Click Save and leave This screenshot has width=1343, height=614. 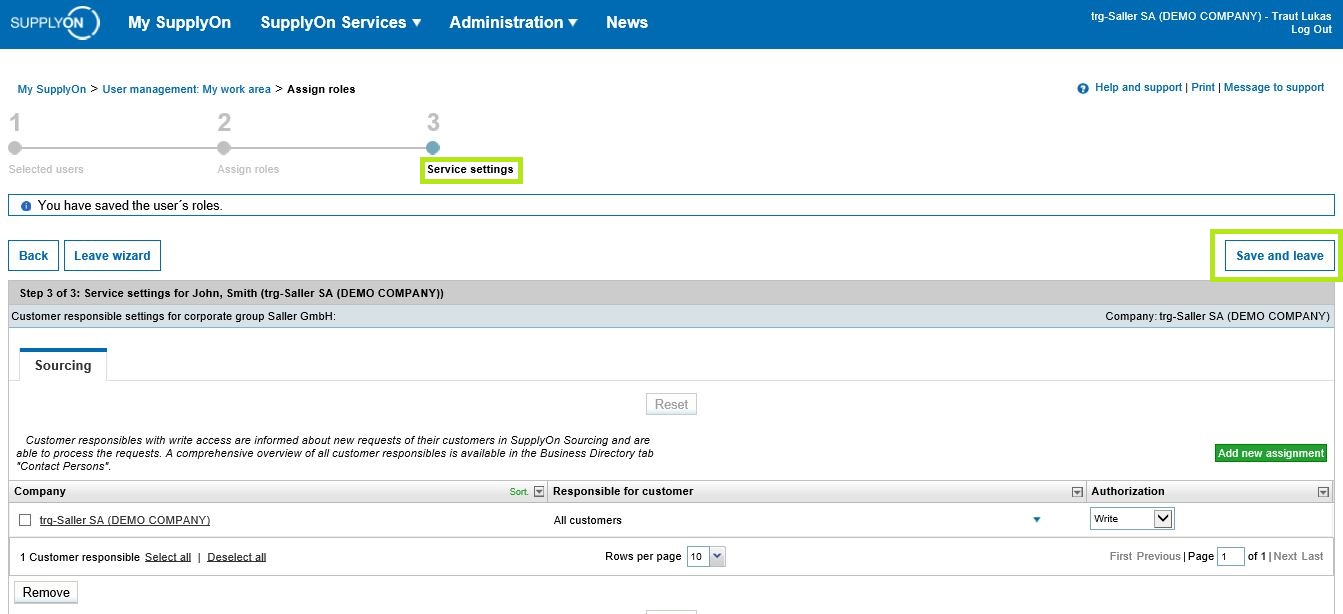pos(1280,256)
